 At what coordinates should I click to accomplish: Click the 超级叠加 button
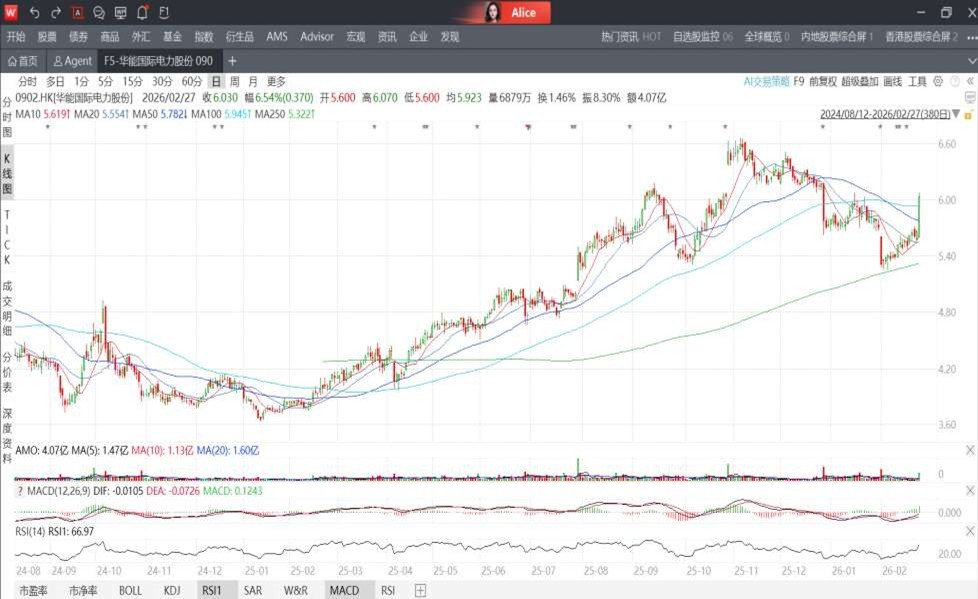coord(859,81)
